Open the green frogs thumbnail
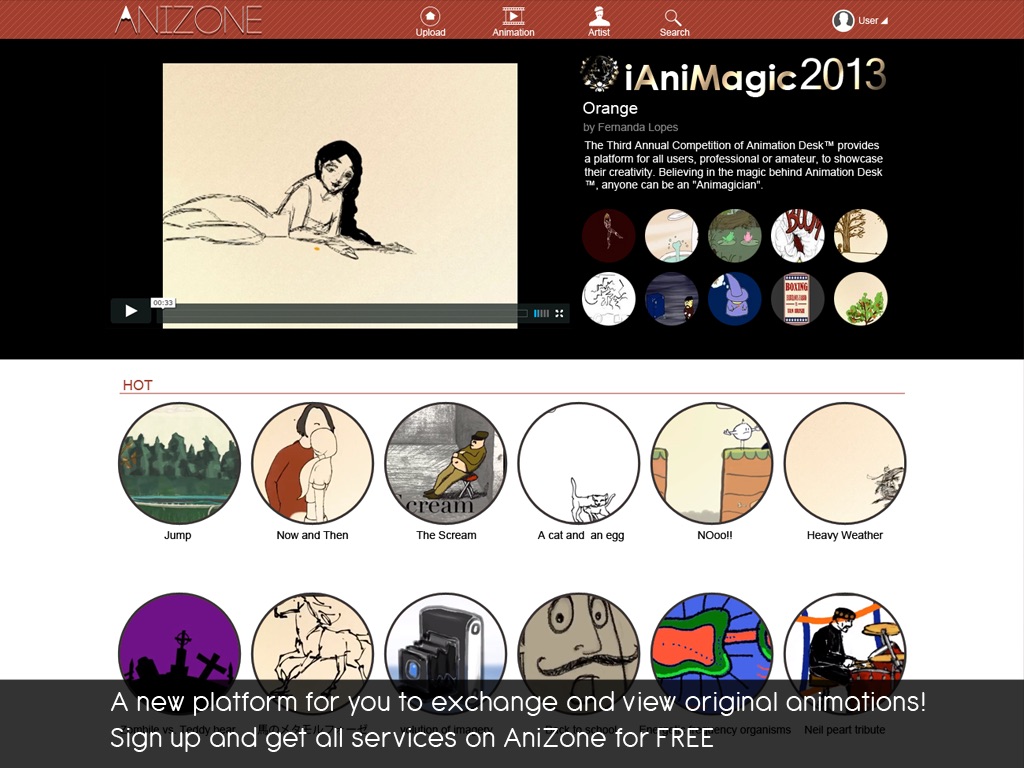The width and height of the screenshot is (1024, 768). [x=735, y=236]
